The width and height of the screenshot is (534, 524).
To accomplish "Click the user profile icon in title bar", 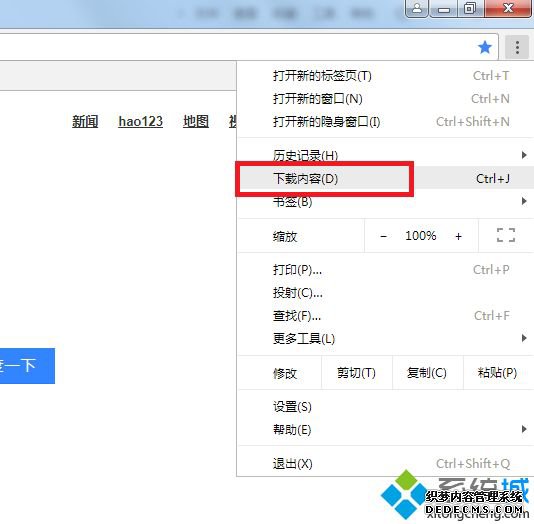I will [417, 8].
